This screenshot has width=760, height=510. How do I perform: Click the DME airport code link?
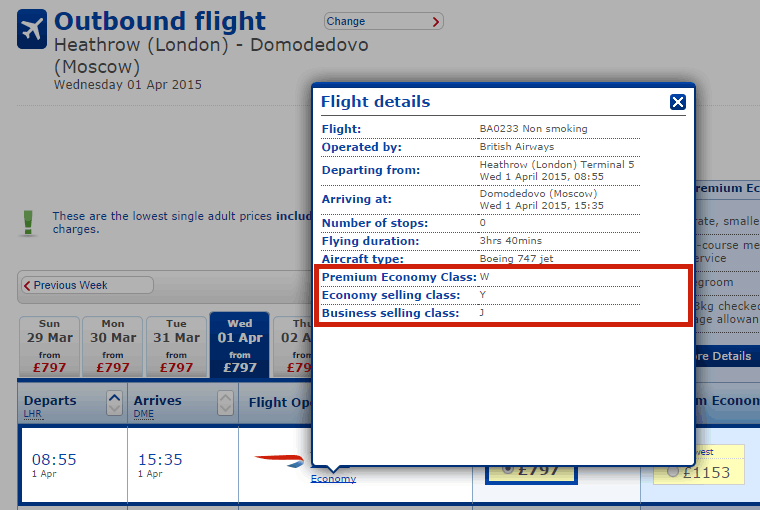(144, 414)
